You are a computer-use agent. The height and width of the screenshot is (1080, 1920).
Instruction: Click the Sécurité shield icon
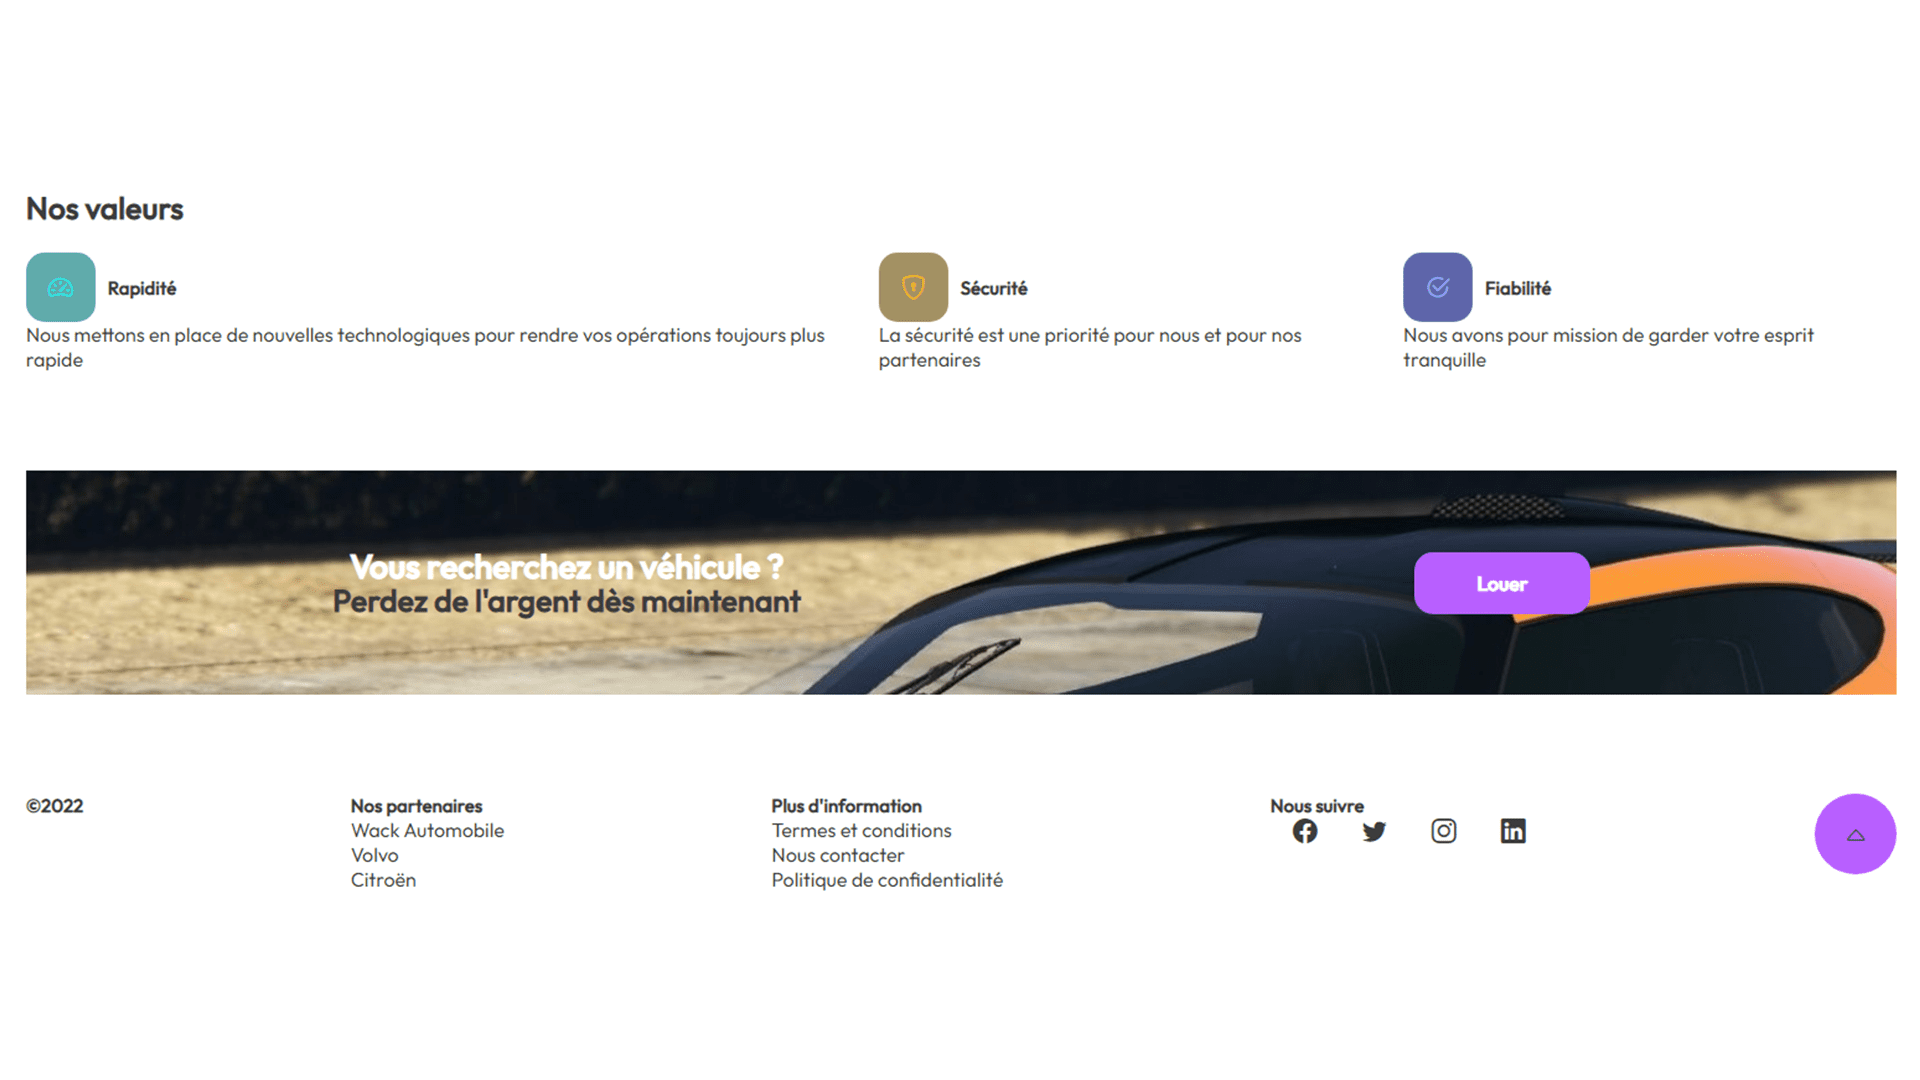pos(913,287)
